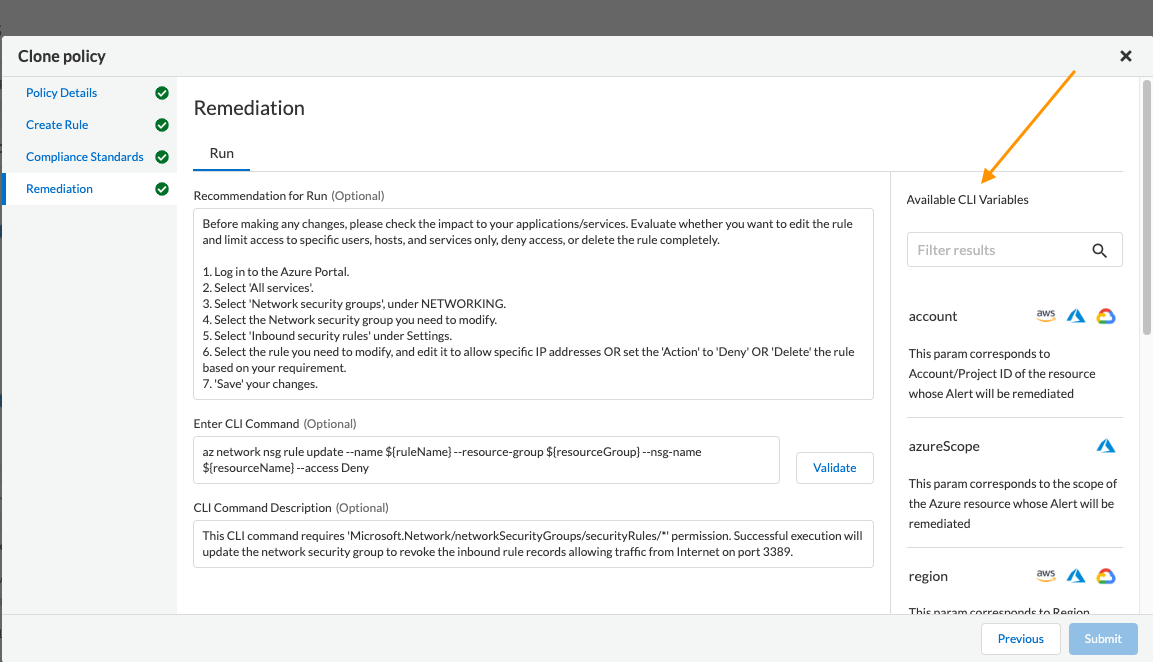The width and height of the screenshot is (1153, 662).
Task: Select the Run tab
Action: click(x=221, y=153)
